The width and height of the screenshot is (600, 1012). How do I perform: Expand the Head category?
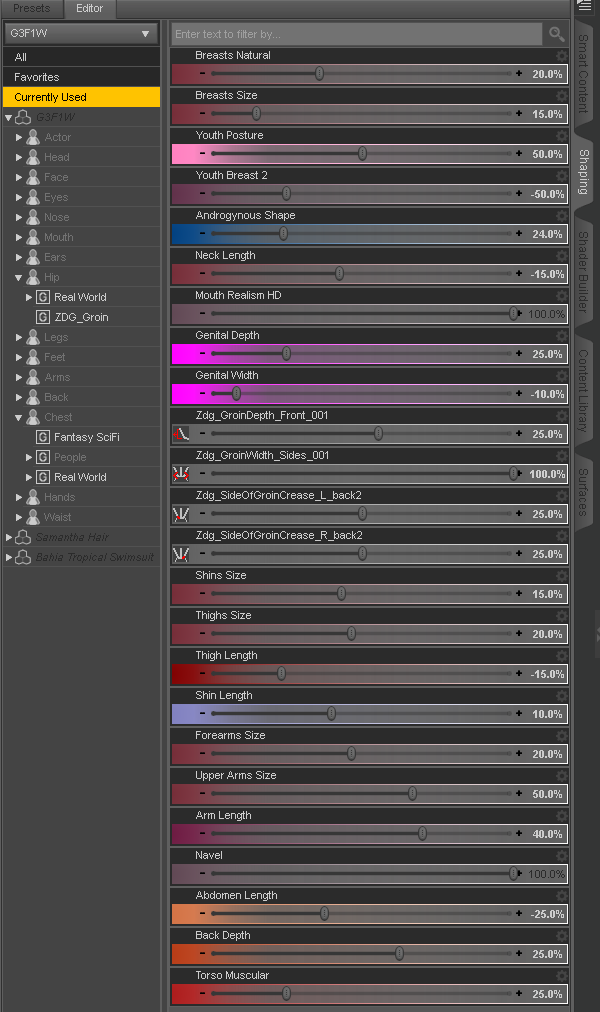[19, 157]
